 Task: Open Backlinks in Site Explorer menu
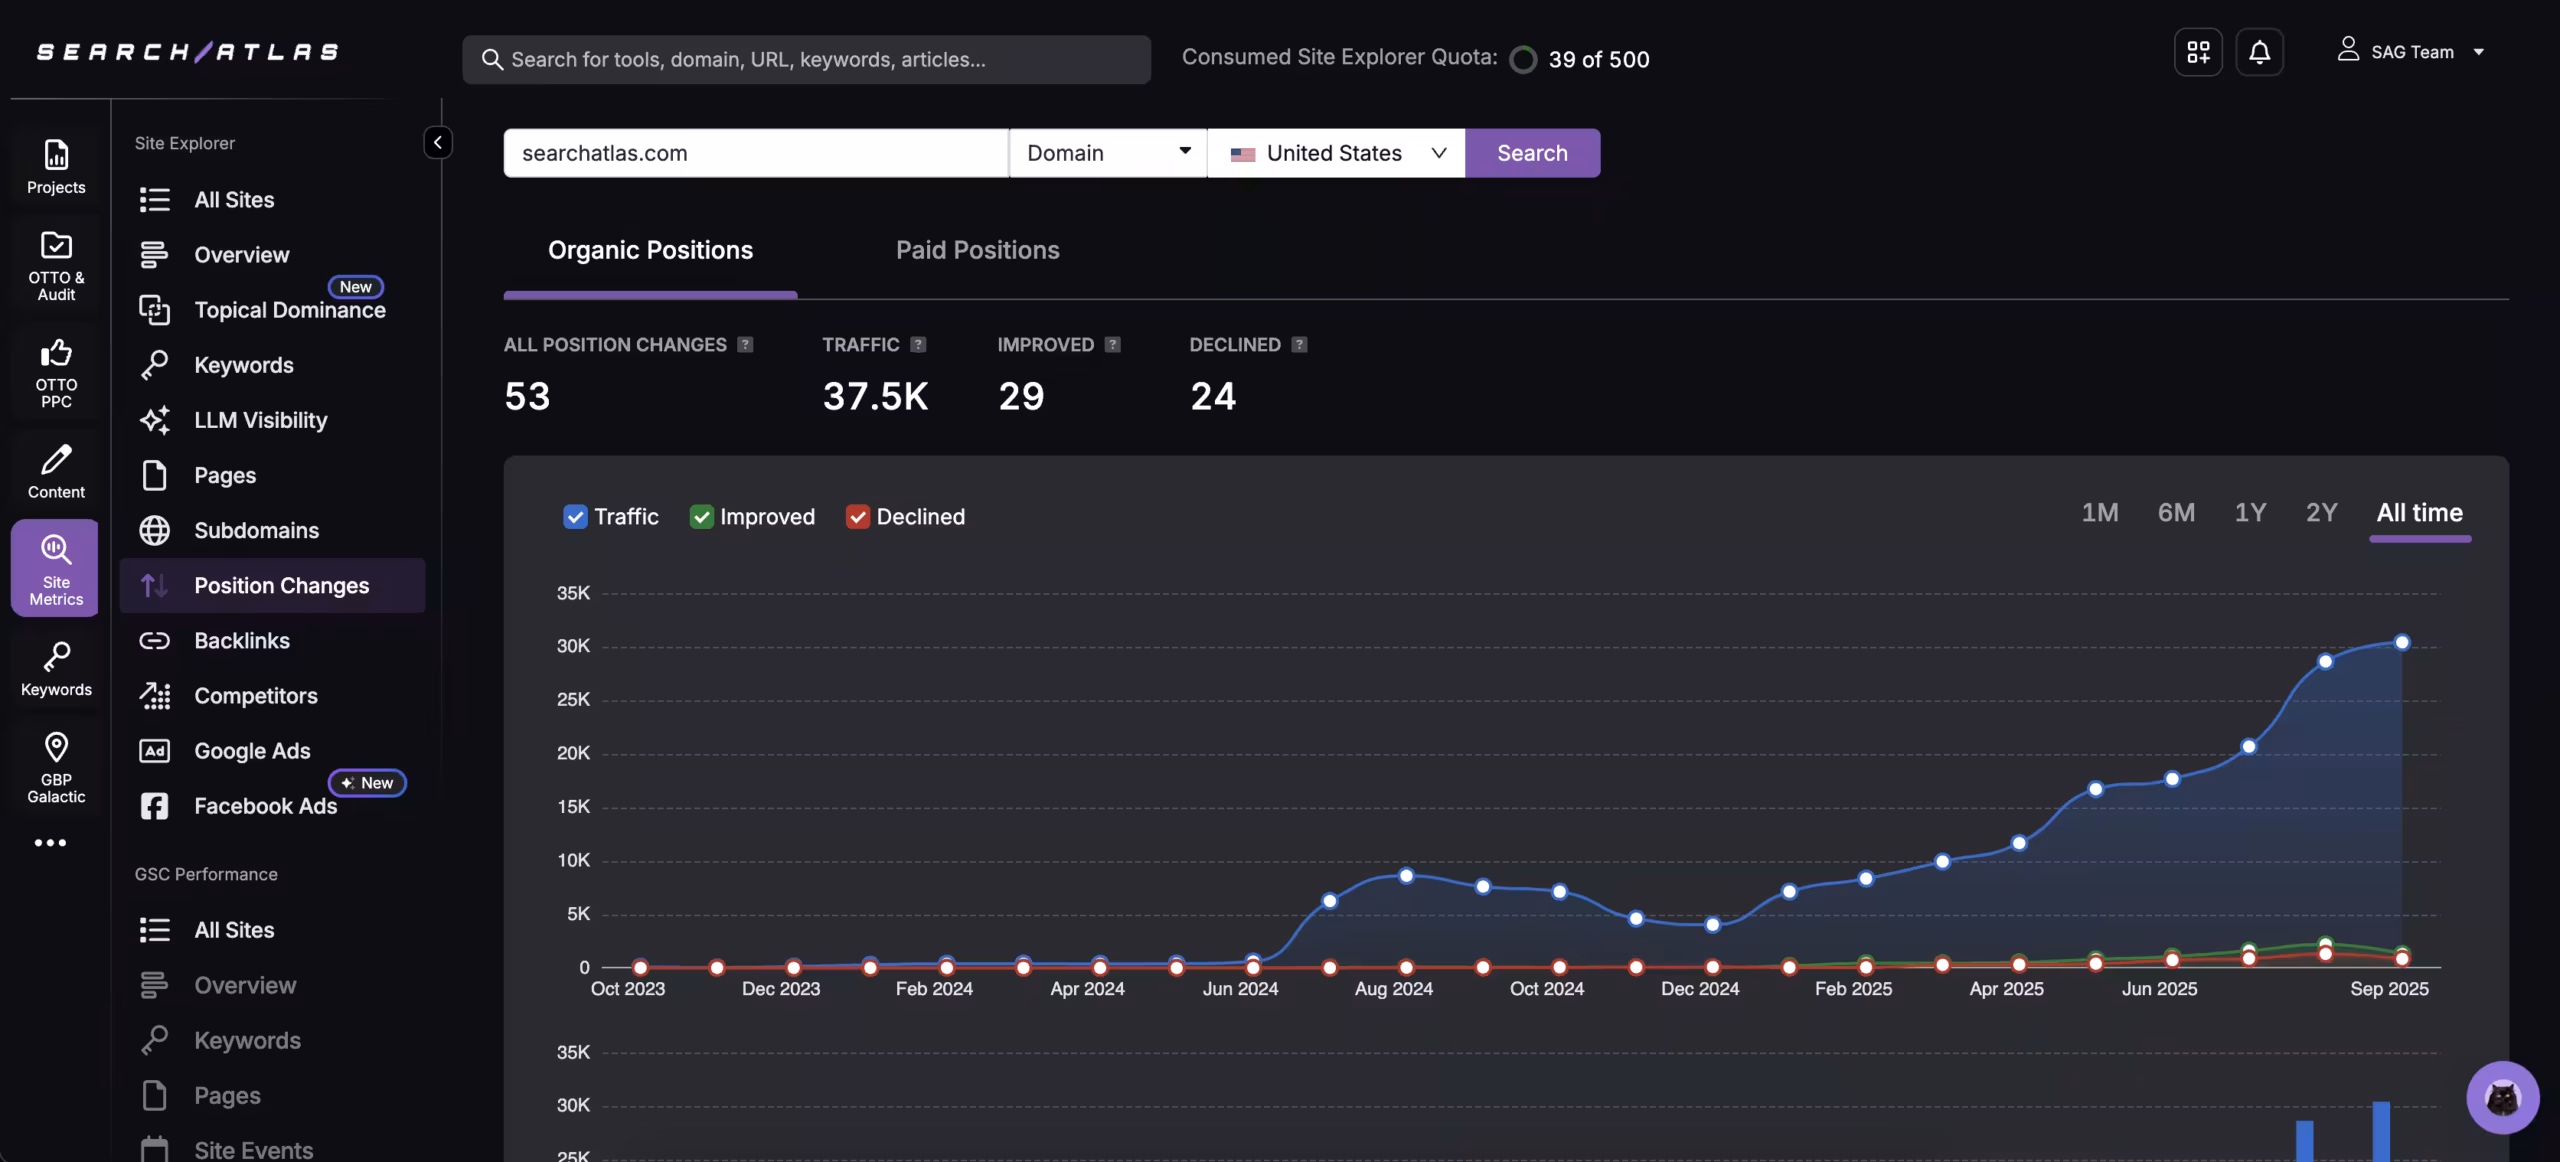[242, 641]
